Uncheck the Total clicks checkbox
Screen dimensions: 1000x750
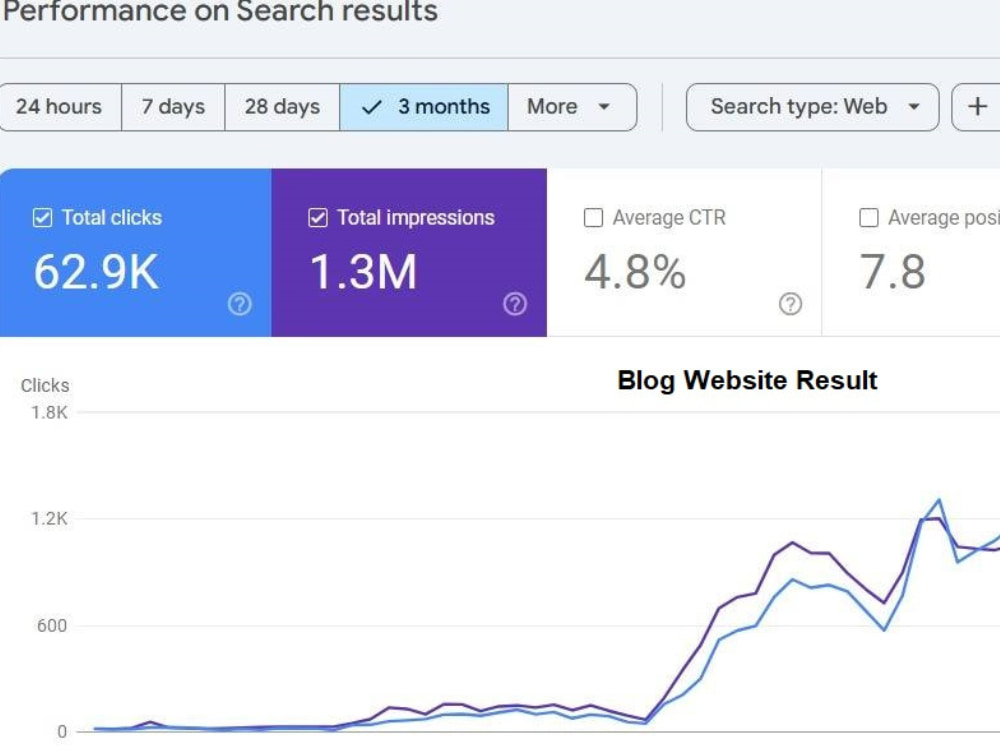[42, 217]
